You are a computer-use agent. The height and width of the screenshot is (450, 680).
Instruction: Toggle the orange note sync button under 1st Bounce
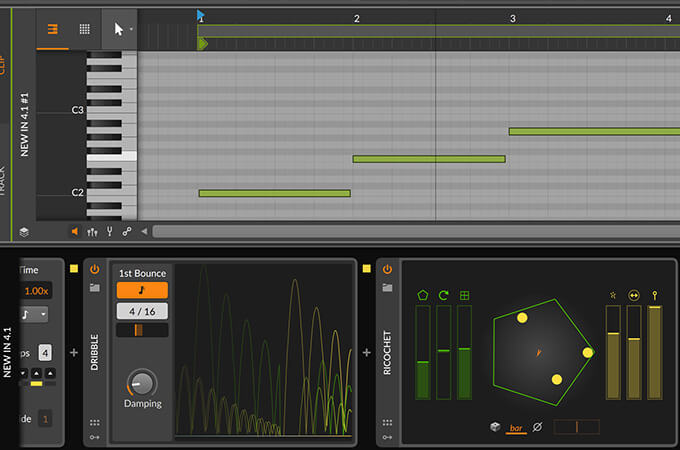[142, 290]
